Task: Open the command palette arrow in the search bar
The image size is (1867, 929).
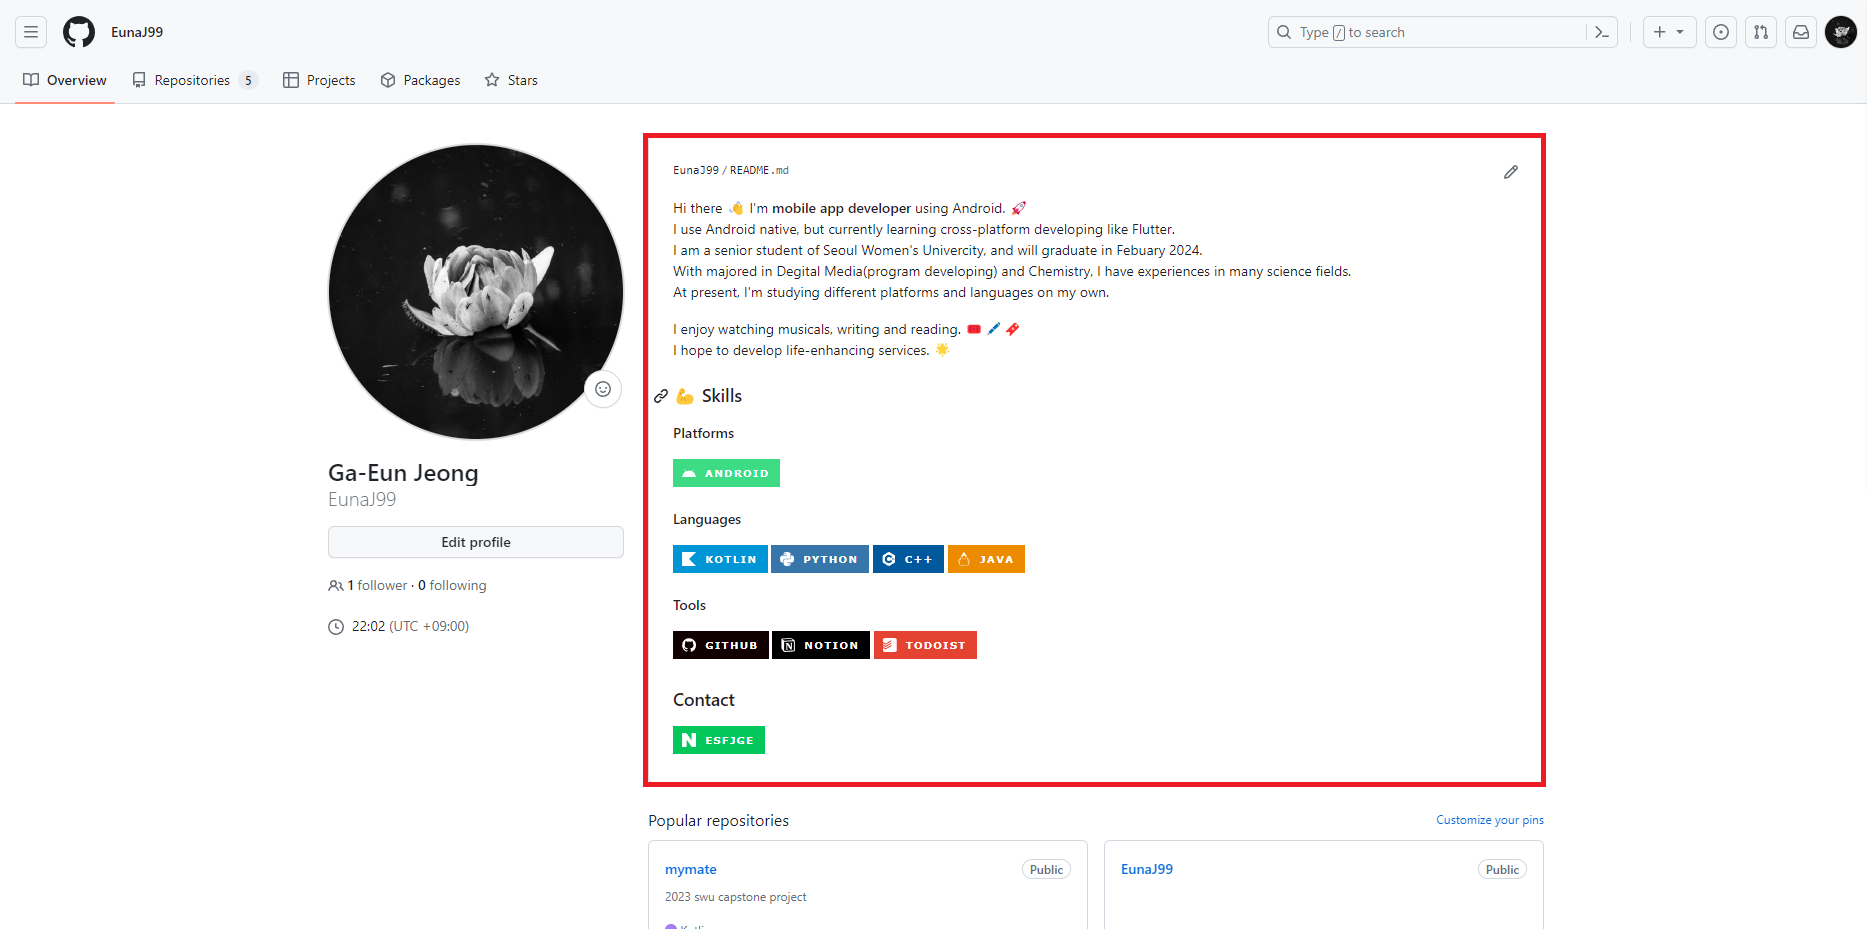Action: (x=1601, y=32)
